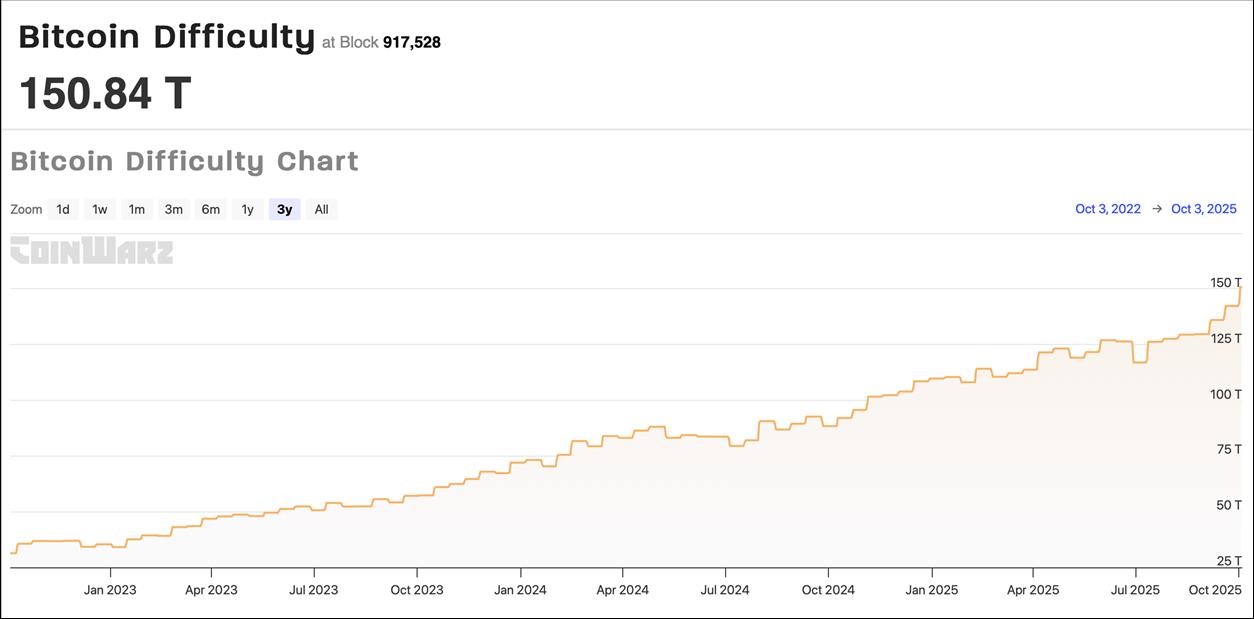This screenshot has width=1254, height=619.
Task: Click the CoinWarz watermark logo
Action: pos(91,251)
